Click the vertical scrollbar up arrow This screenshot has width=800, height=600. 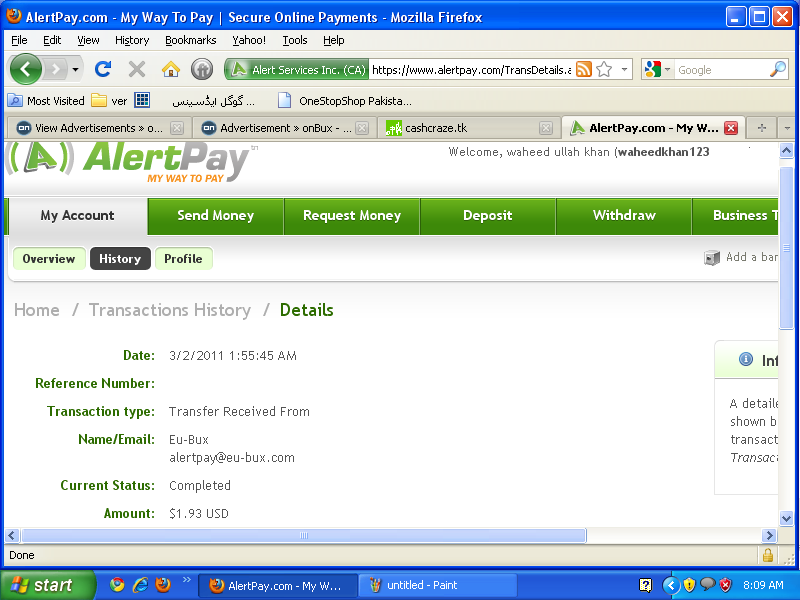tap(786, 151)
